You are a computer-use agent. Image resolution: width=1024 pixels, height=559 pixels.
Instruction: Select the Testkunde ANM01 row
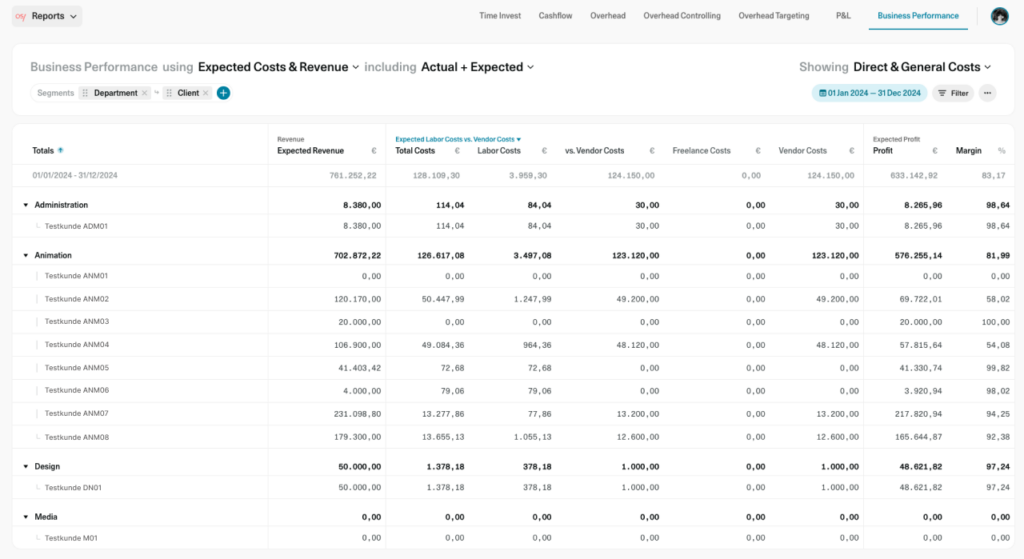[513, 276]
